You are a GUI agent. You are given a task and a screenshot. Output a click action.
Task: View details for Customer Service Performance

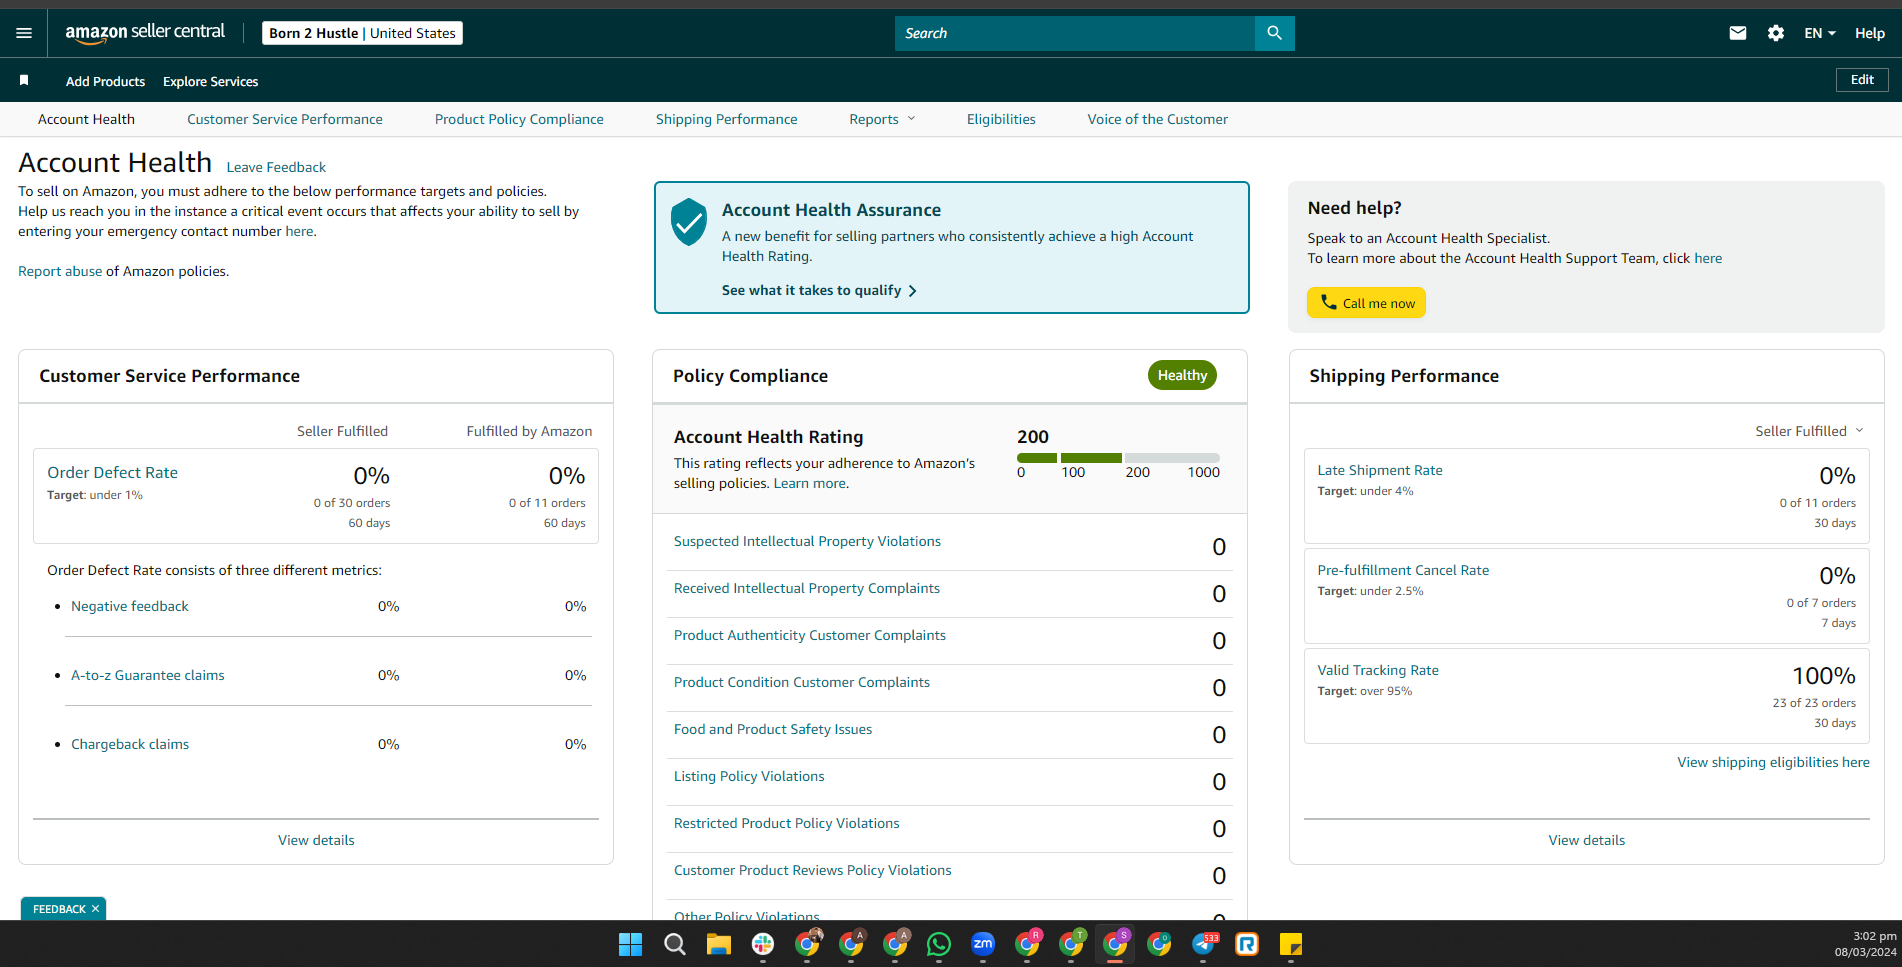pos(316,840)
